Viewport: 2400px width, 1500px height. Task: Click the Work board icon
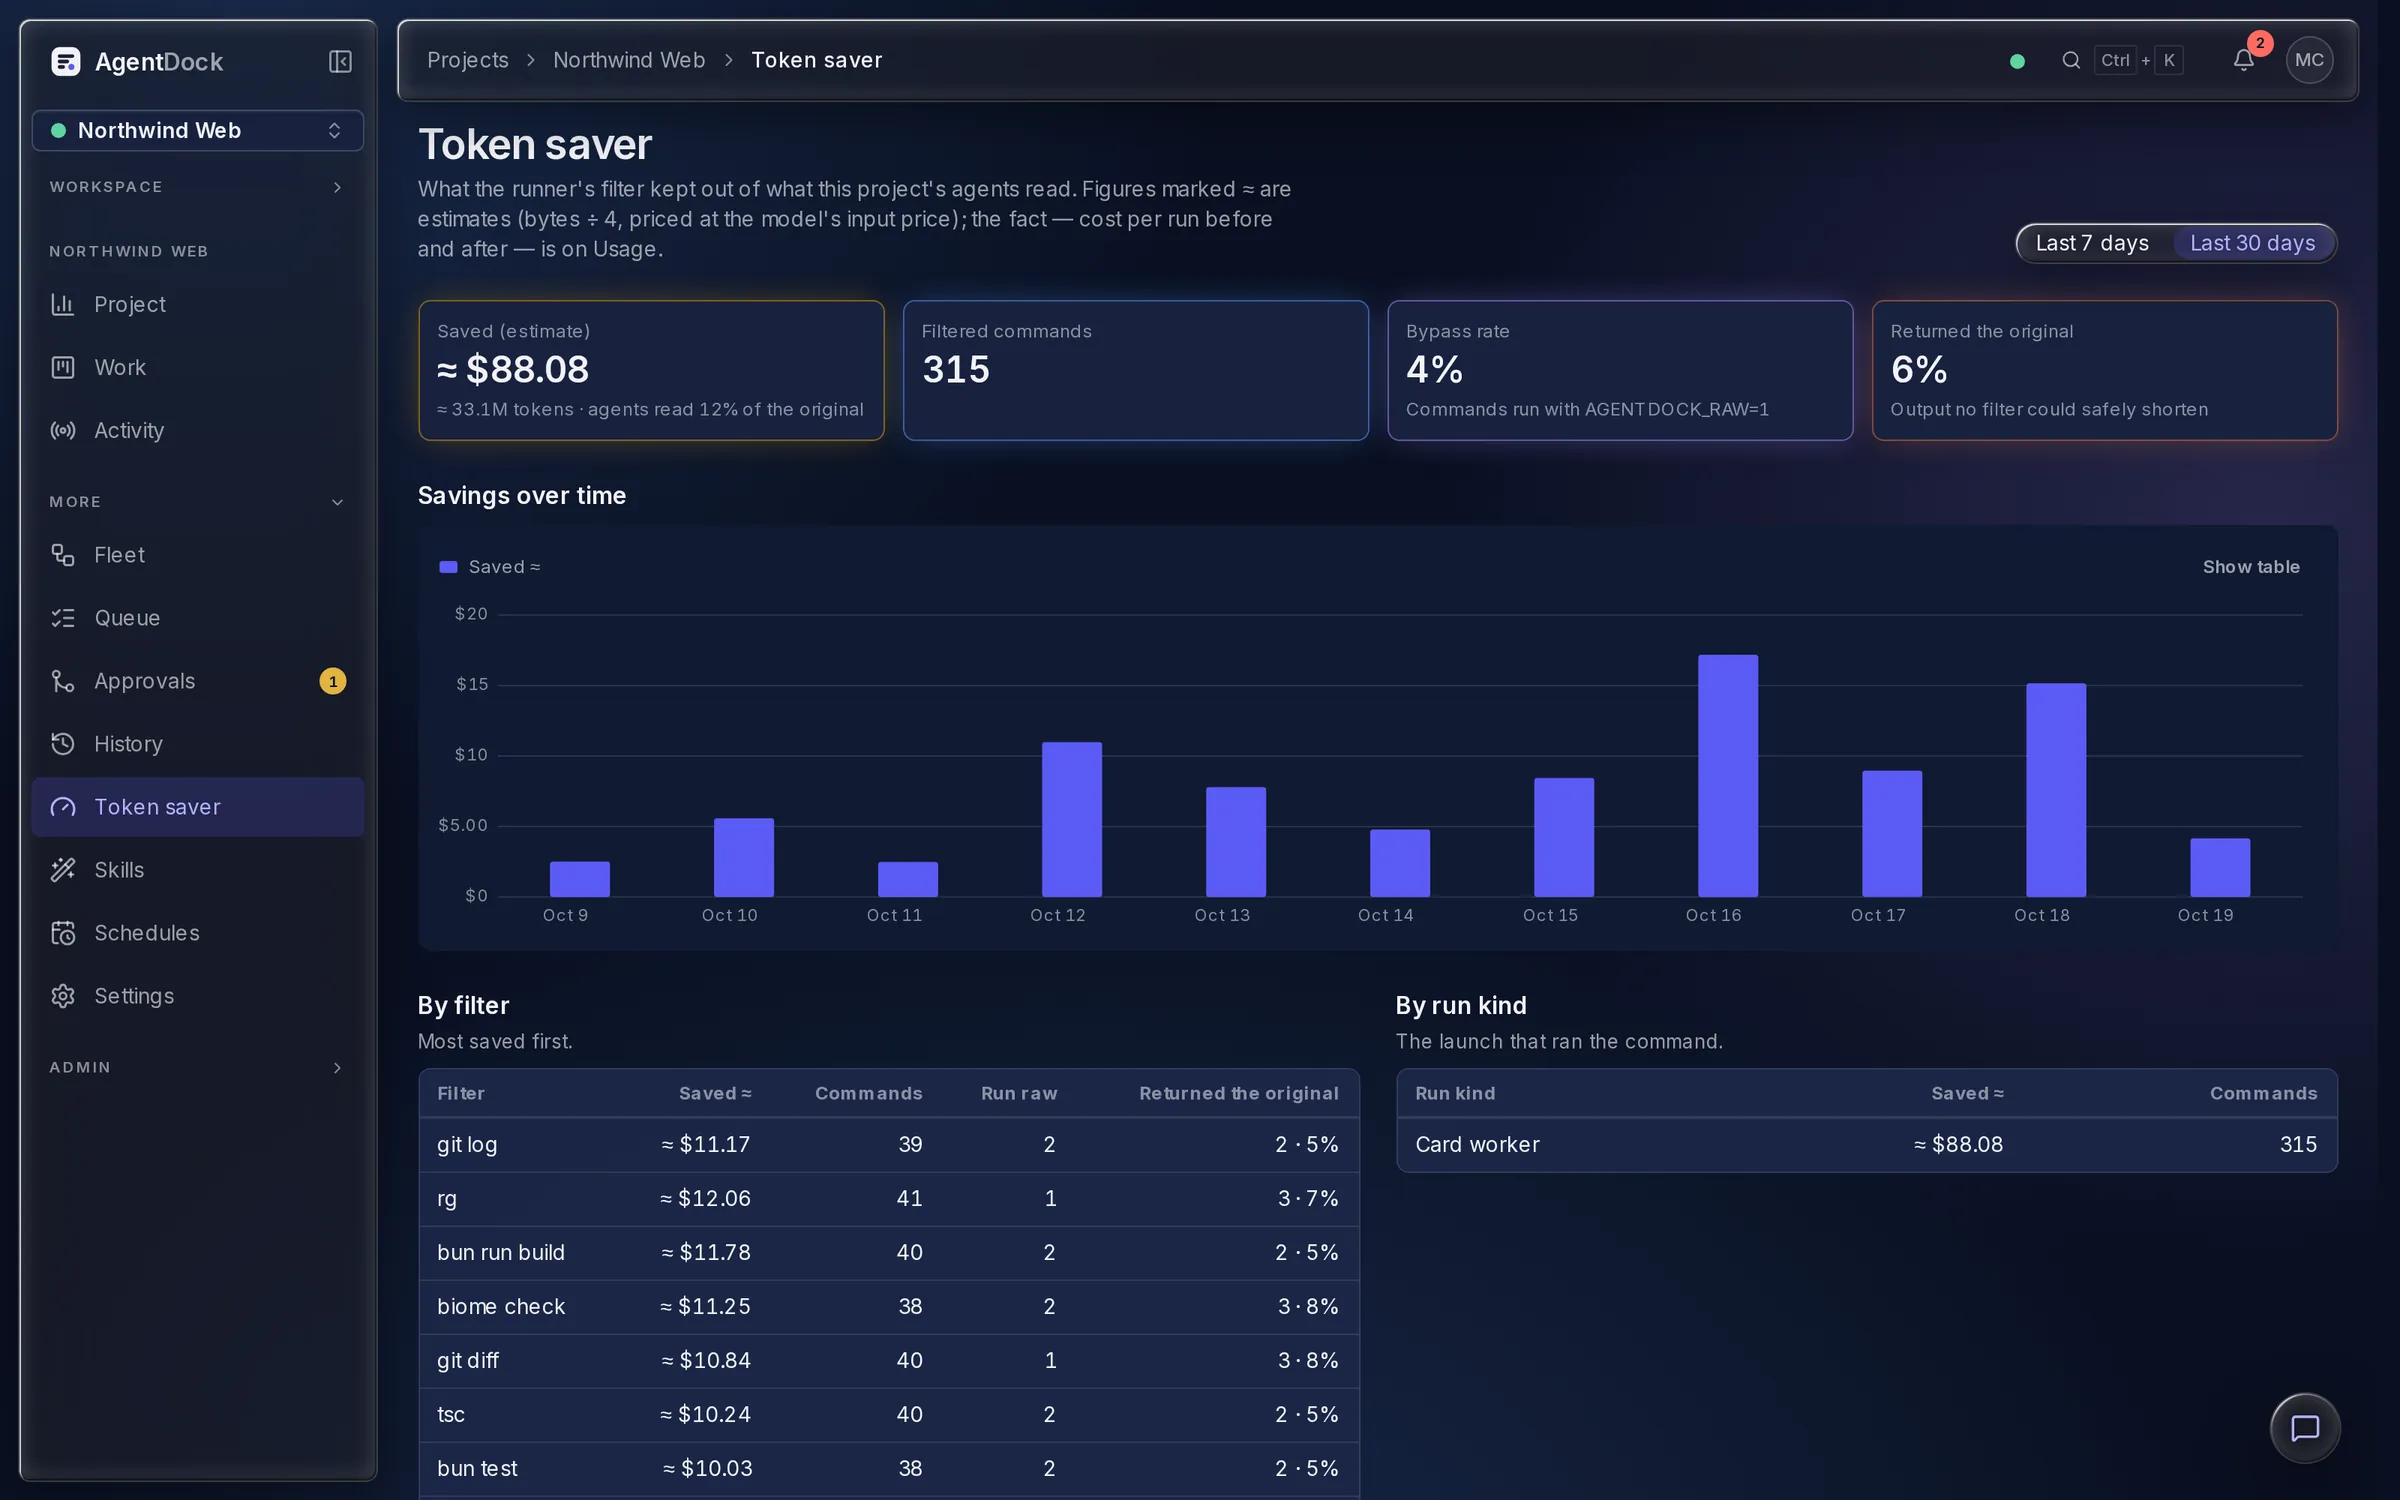[x=63, y=367]
